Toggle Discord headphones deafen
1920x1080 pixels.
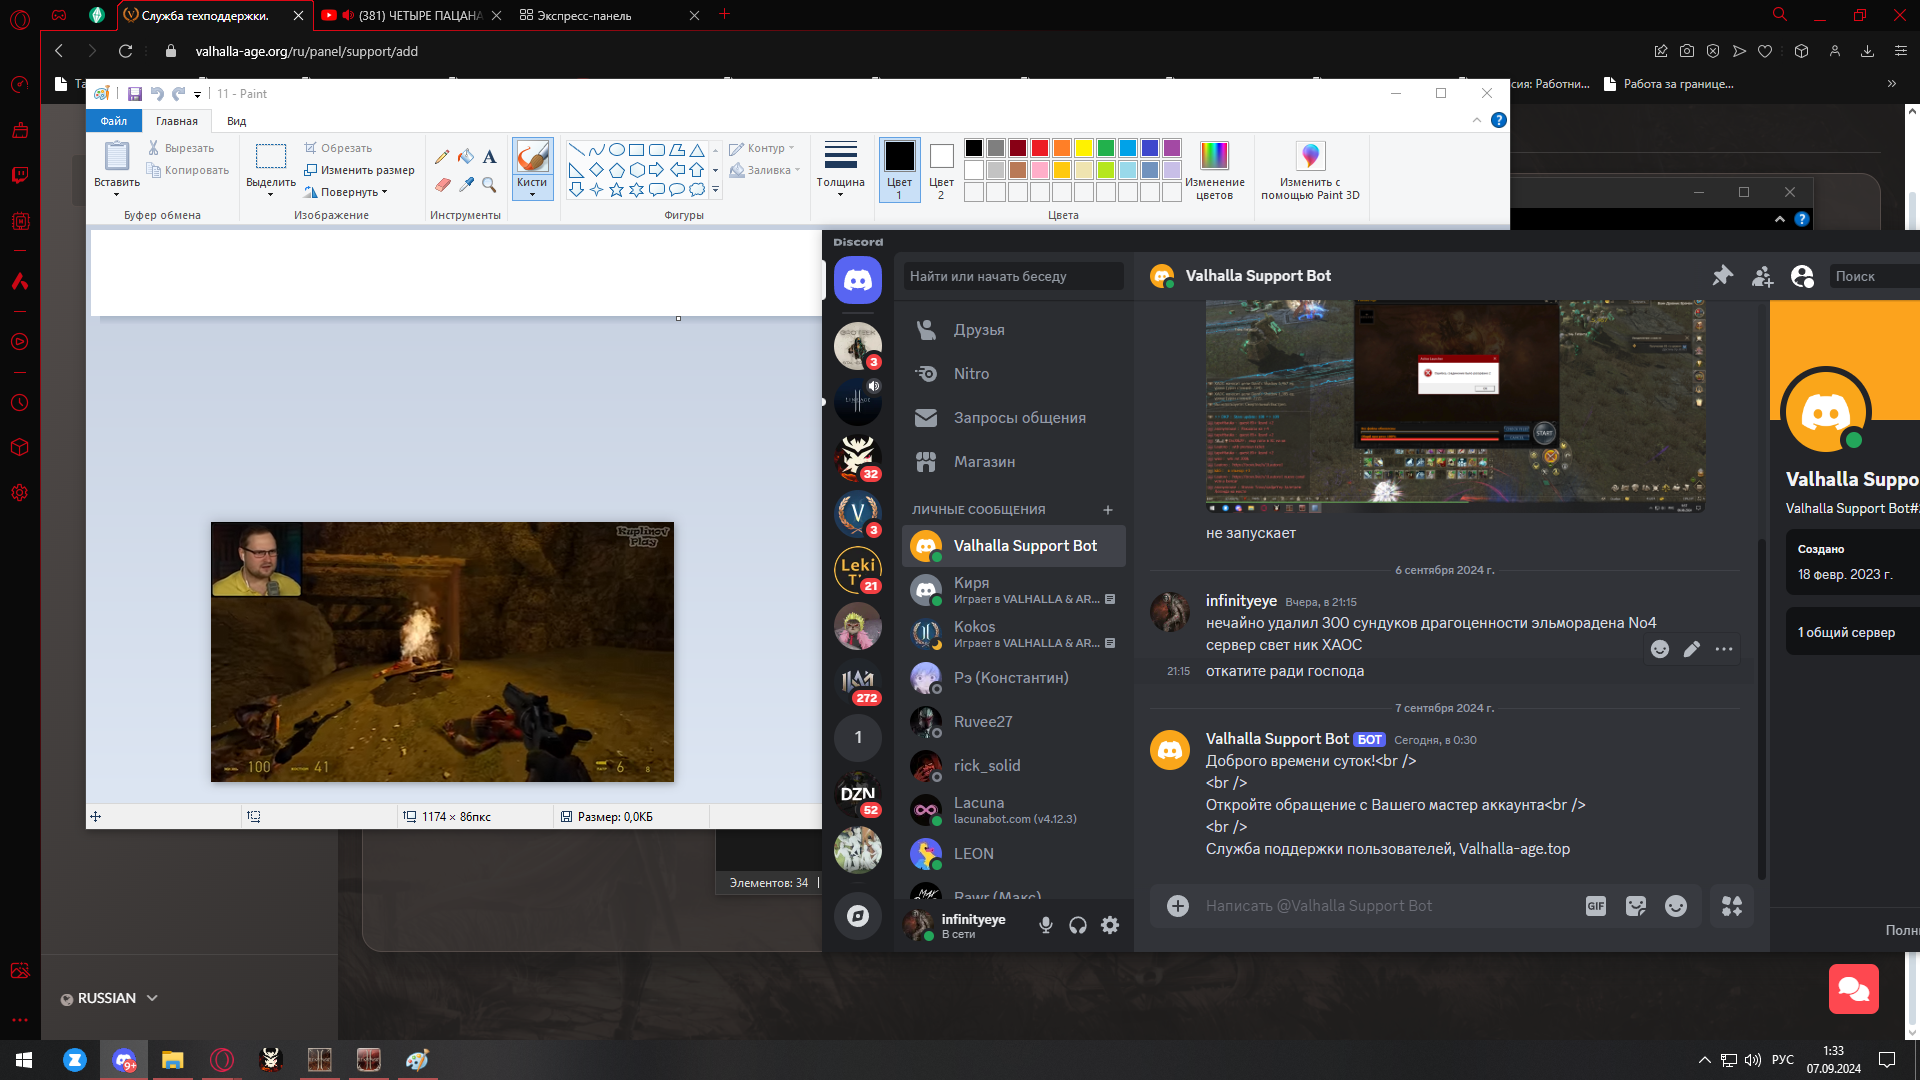coord(1077,925)
